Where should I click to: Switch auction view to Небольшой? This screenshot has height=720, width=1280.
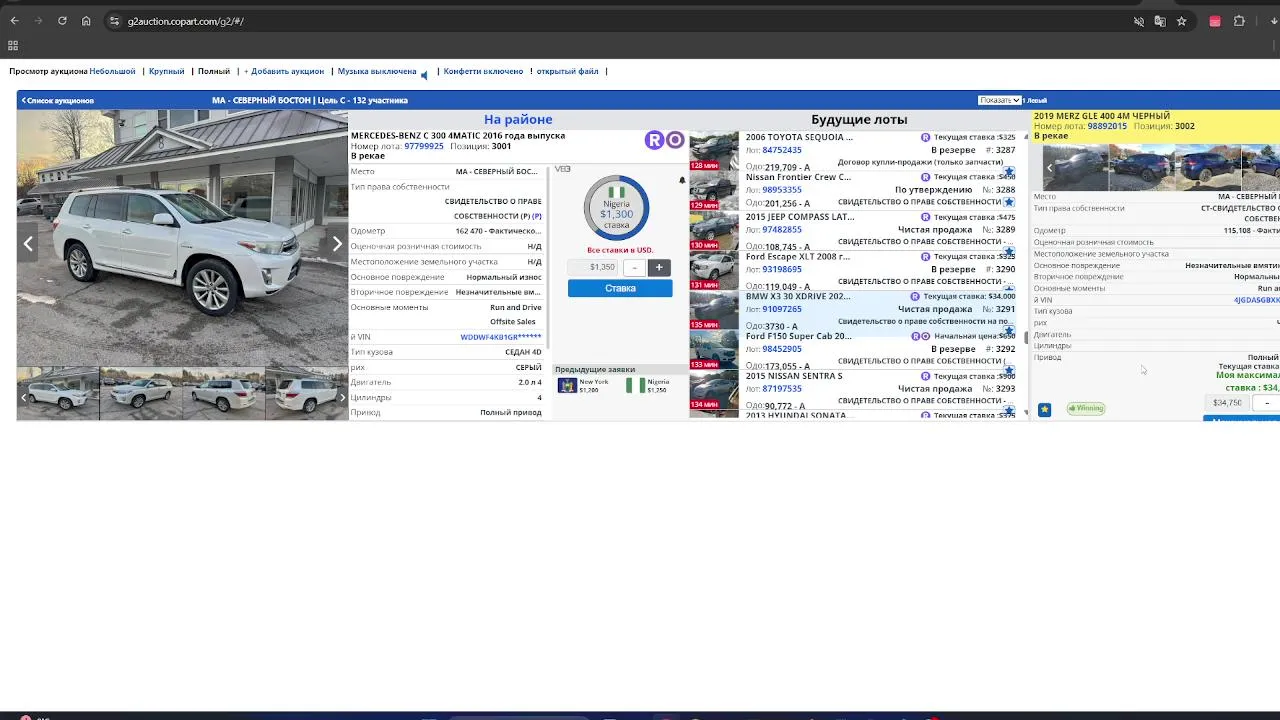(112, 72)
